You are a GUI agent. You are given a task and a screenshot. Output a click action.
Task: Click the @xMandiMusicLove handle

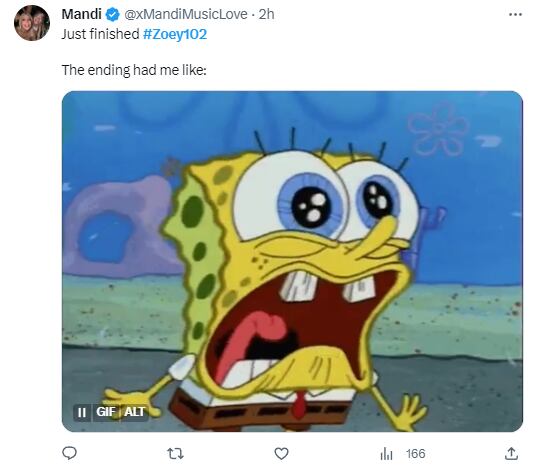pos(186,14)
